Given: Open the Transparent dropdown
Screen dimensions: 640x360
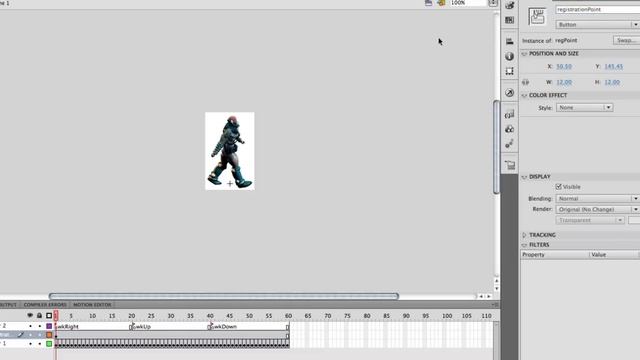Looking at the screenshot, I should click(590, 220).
